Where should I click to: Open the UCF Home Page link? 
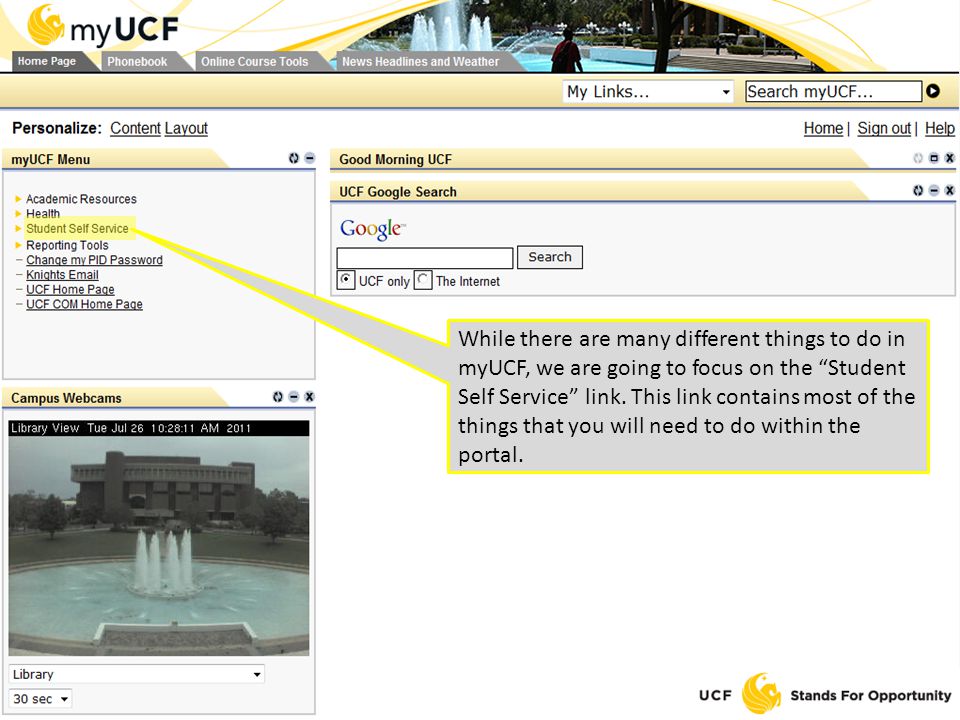click(x=70, y=290)
